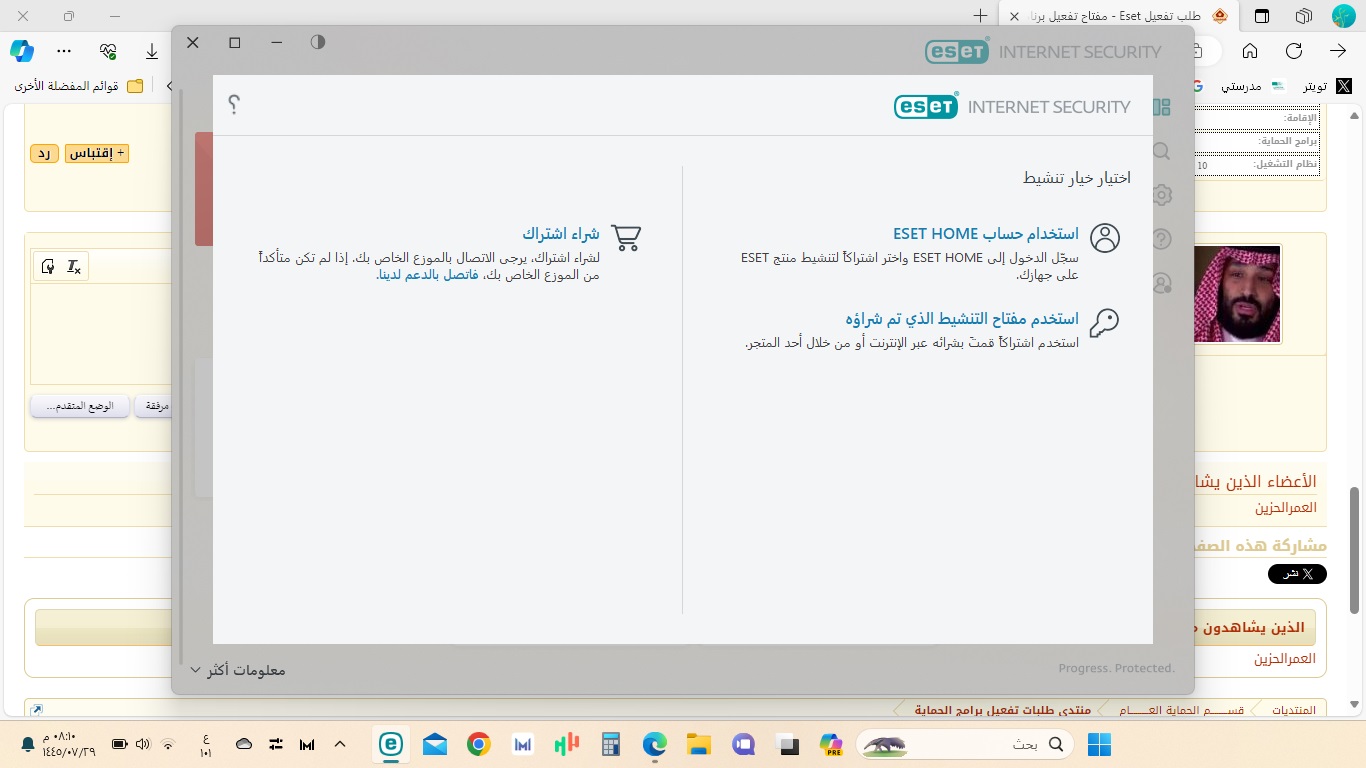The image size is (1366, 768).
Task: Switch to the 'طلب تفعيل Eset' browser tab
Action: [1119, 16]
